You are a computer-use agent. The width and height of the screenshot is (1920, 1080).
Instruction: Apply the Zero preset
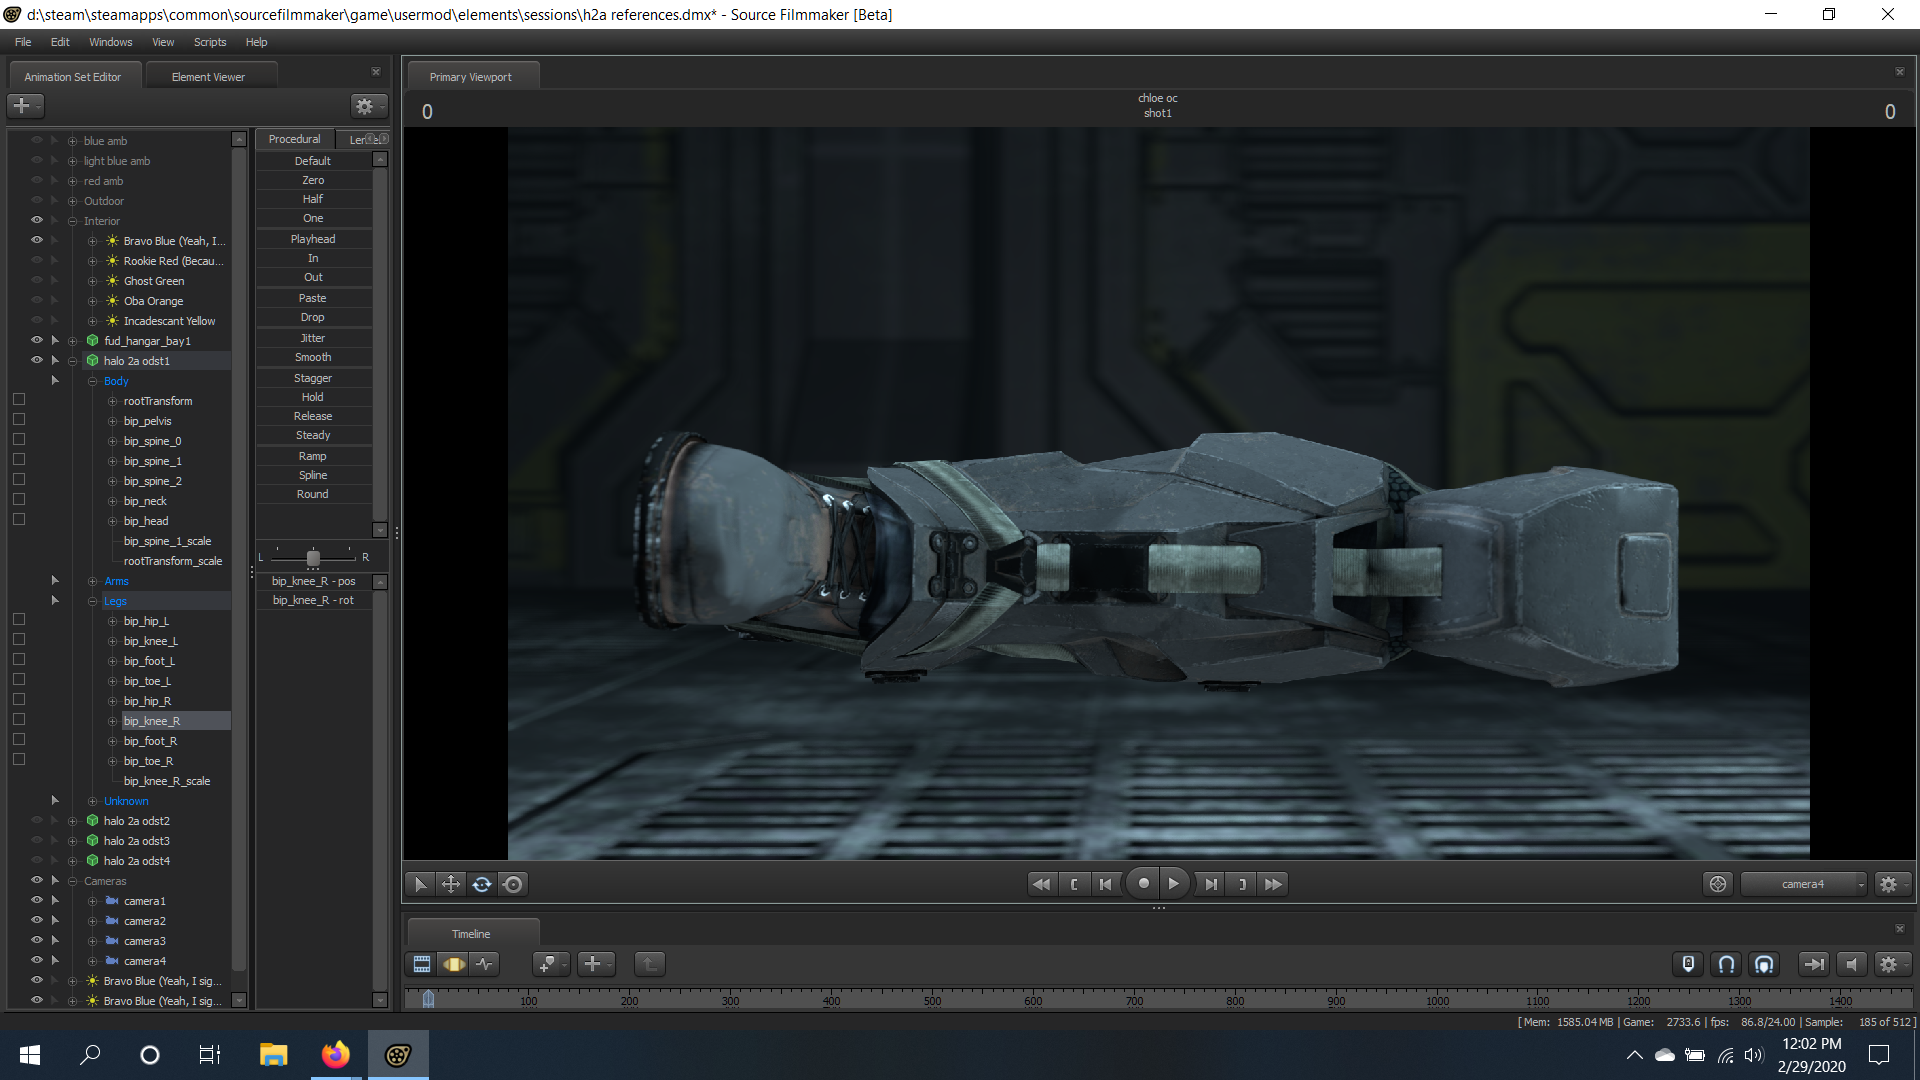[313, 180]
